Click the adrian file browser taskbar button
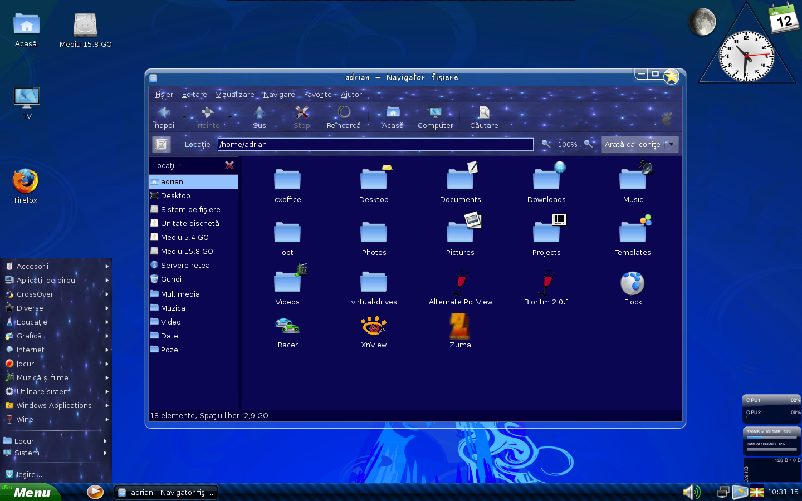The height and width of the screenshot is (501, 802). click(166, 492)
